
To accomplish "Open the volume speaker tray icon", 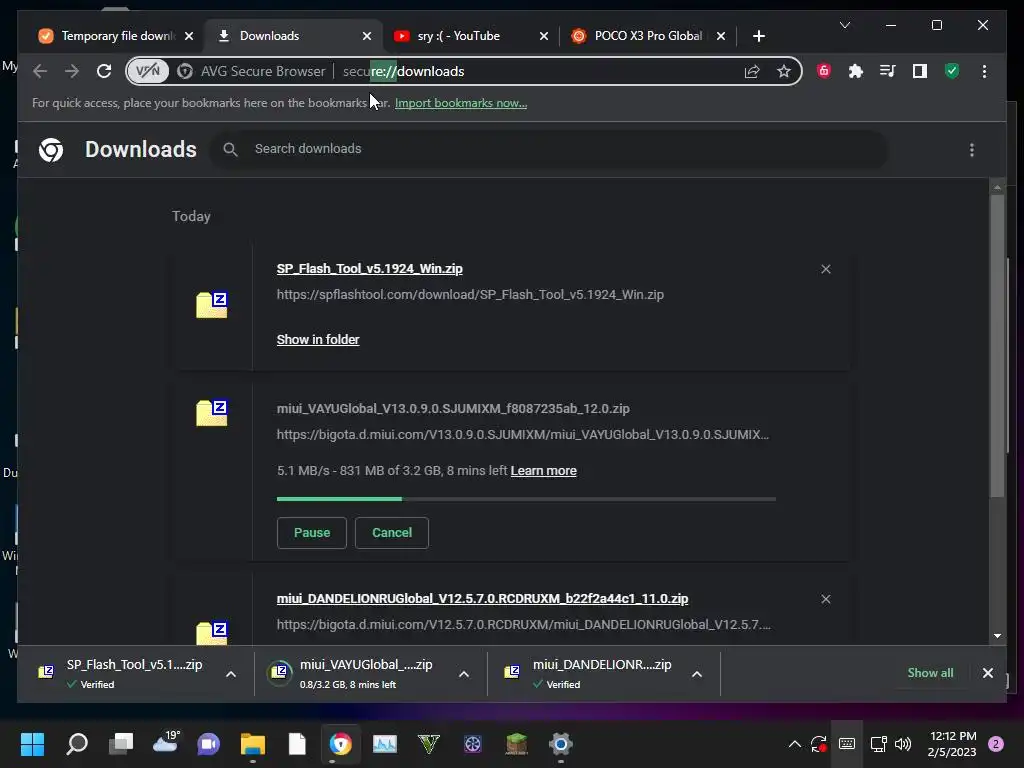I will 903,744.
